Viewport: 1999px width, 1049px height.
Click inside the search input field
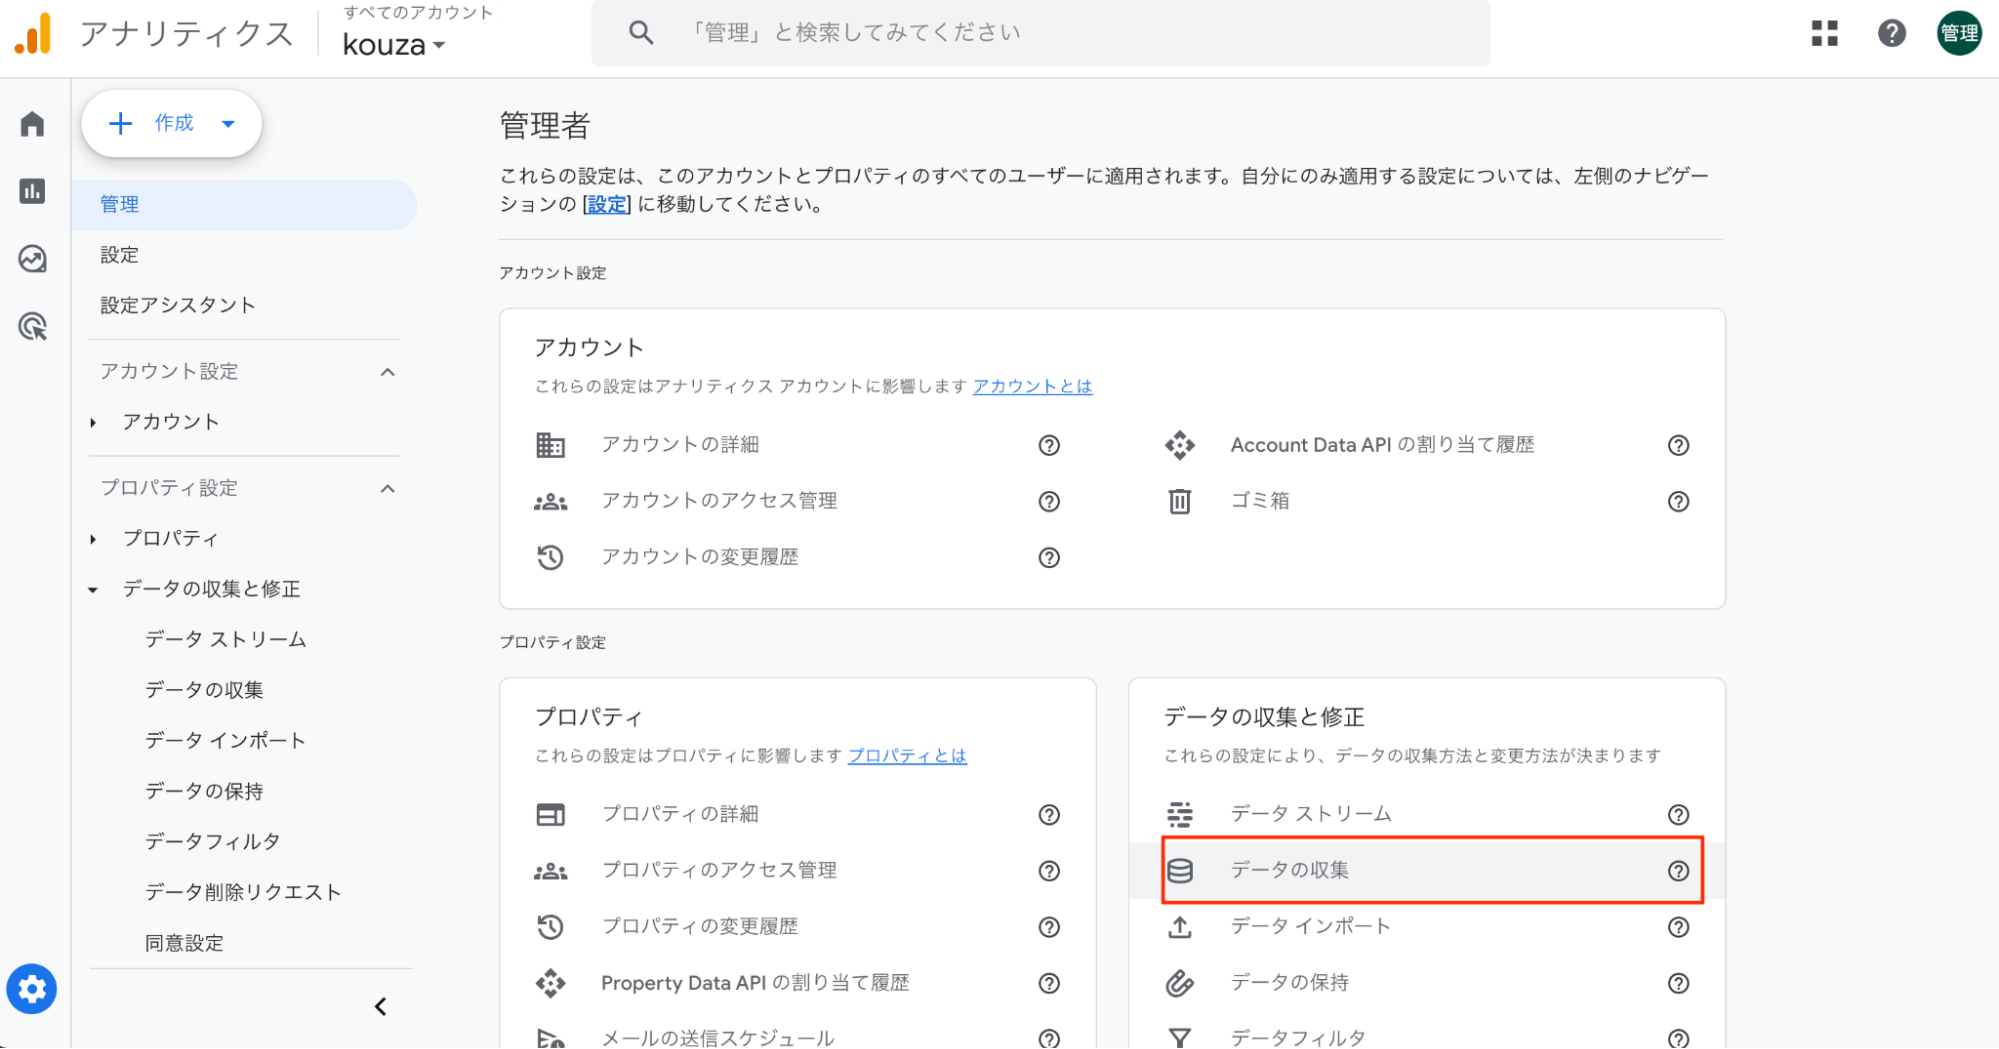click(1000, 32)
